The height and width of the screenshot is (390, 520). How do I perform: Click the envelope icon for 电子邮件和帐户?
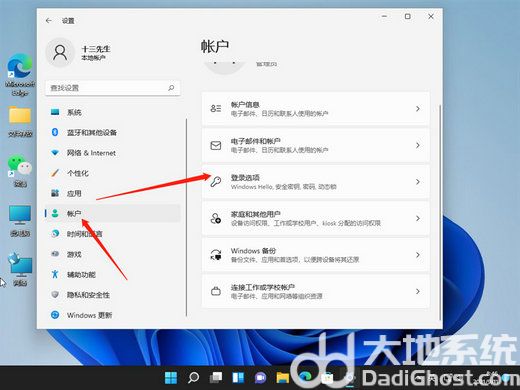coord(216,145)
